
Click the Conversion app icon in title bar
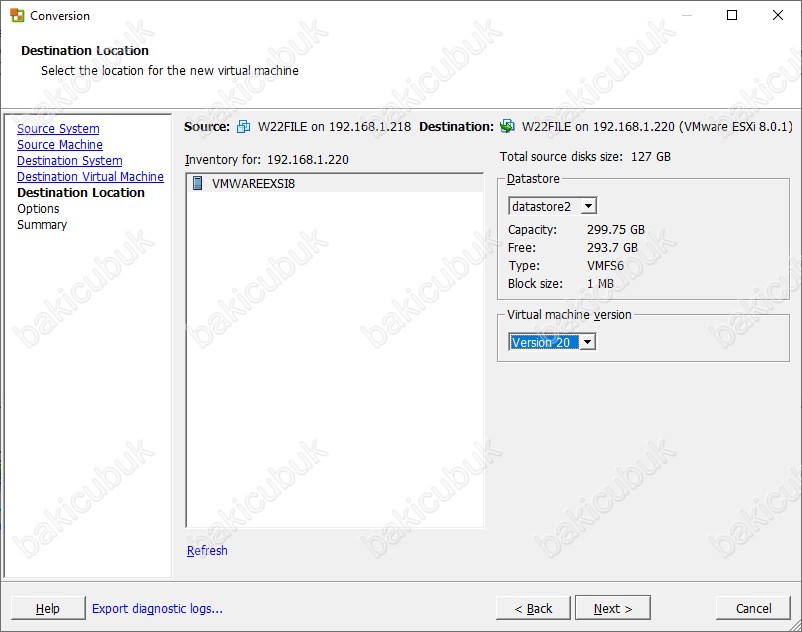point(17,15)
